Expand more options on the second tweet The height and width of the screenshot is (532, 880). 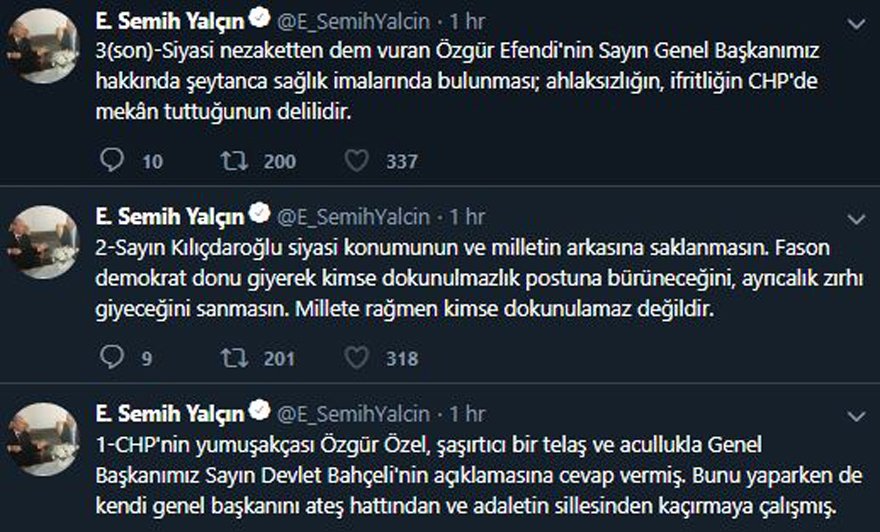tap(856, 217)
